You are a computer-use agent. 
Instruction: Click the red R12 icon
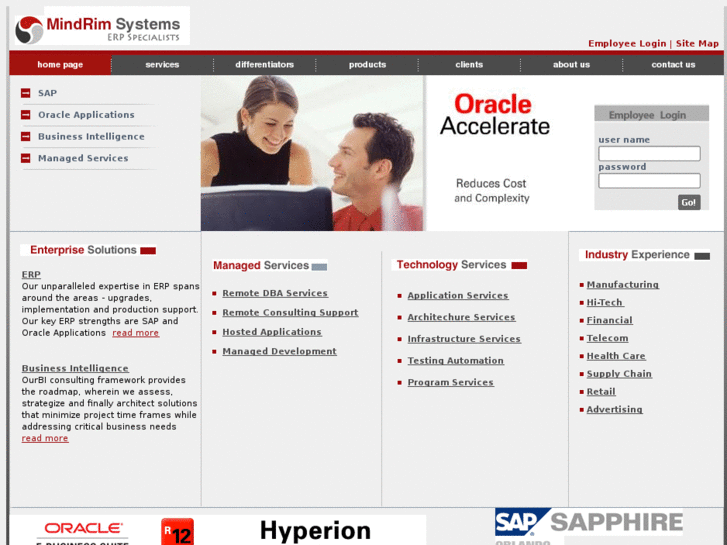pos(178,532)
